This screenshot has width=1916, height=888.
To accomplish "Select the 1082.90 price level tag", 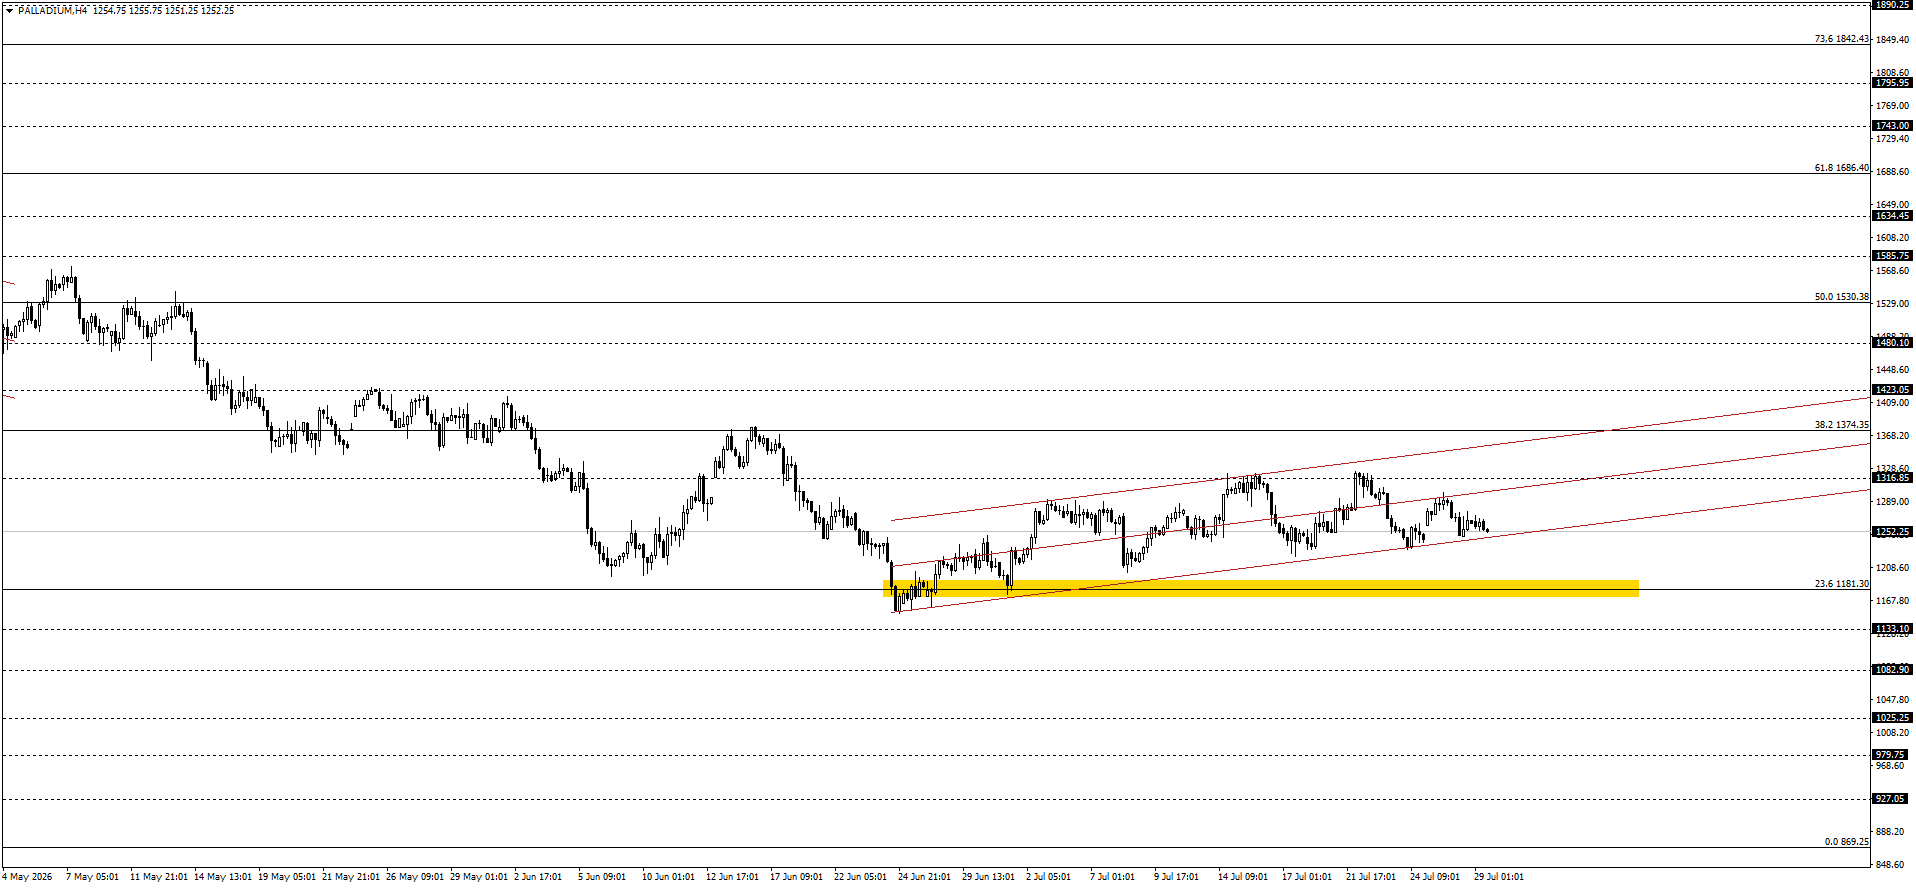I will coord(1892,670).
